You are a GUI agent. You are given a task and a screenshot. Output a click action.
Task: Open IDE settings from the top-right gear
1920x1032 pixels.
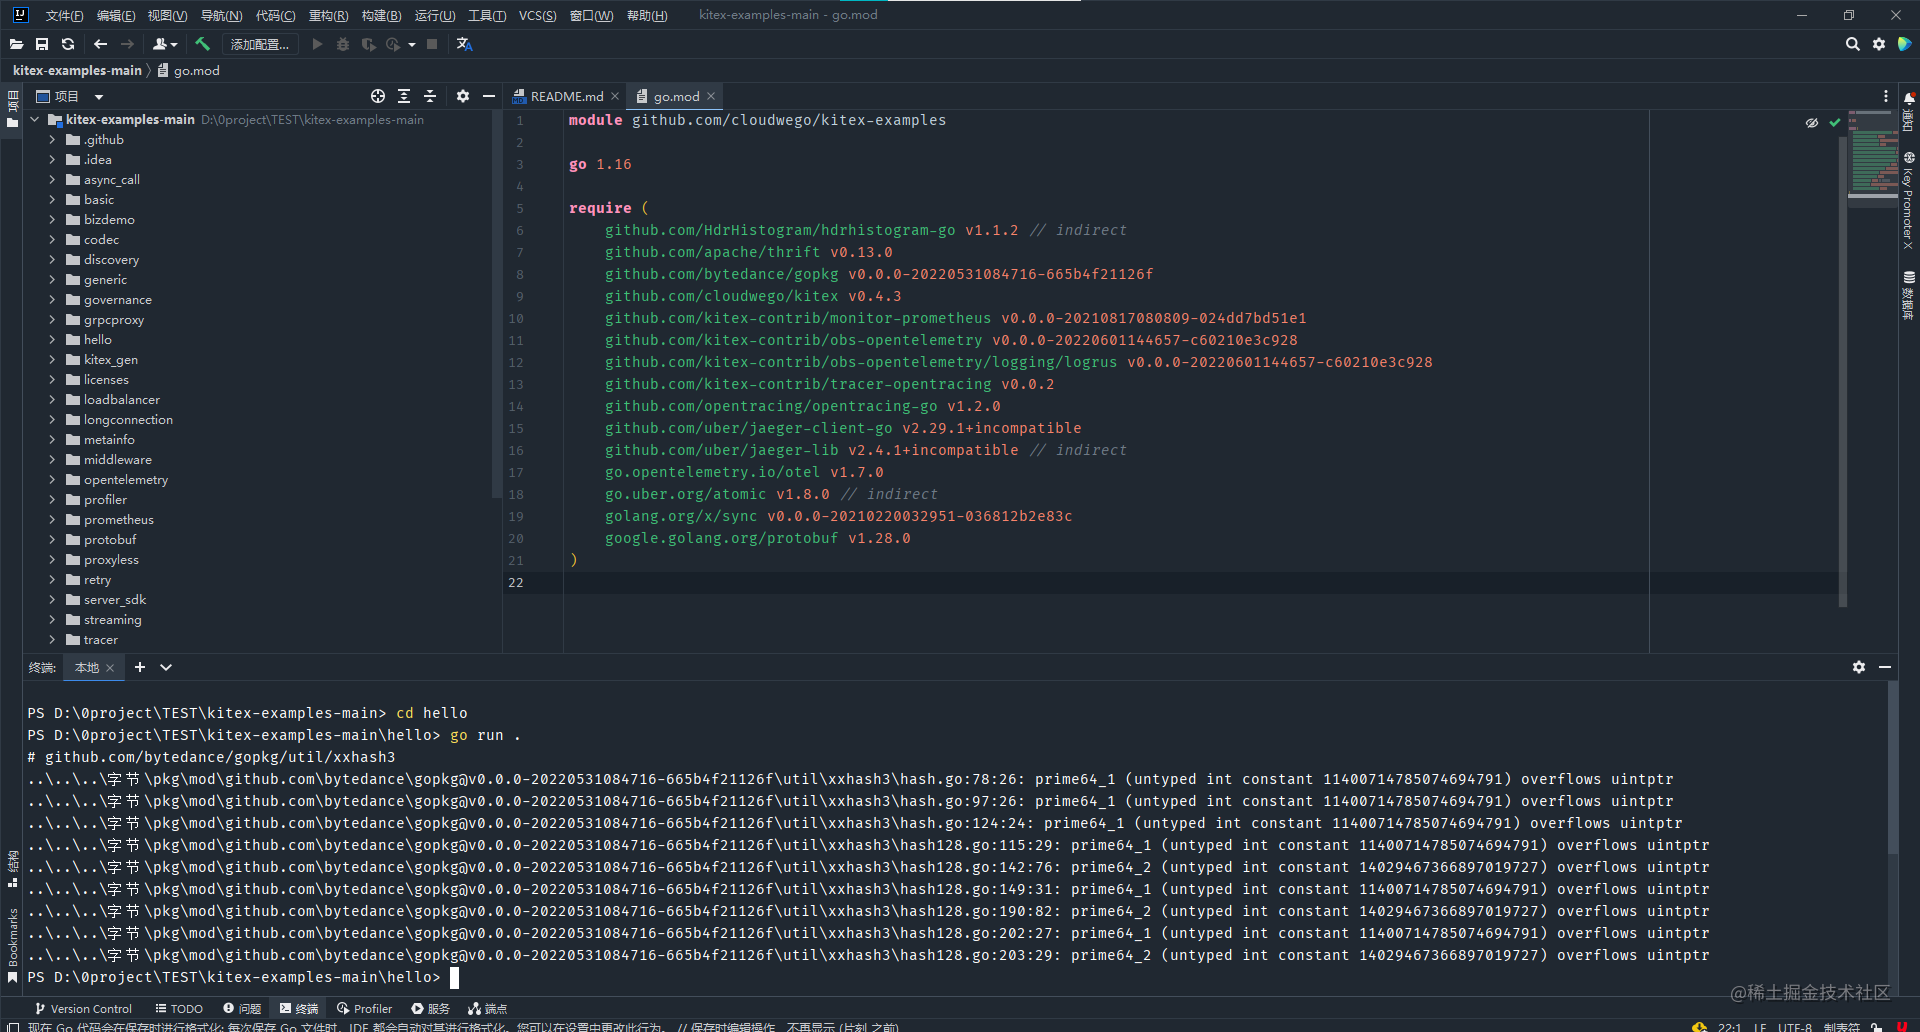point(1879,44)
